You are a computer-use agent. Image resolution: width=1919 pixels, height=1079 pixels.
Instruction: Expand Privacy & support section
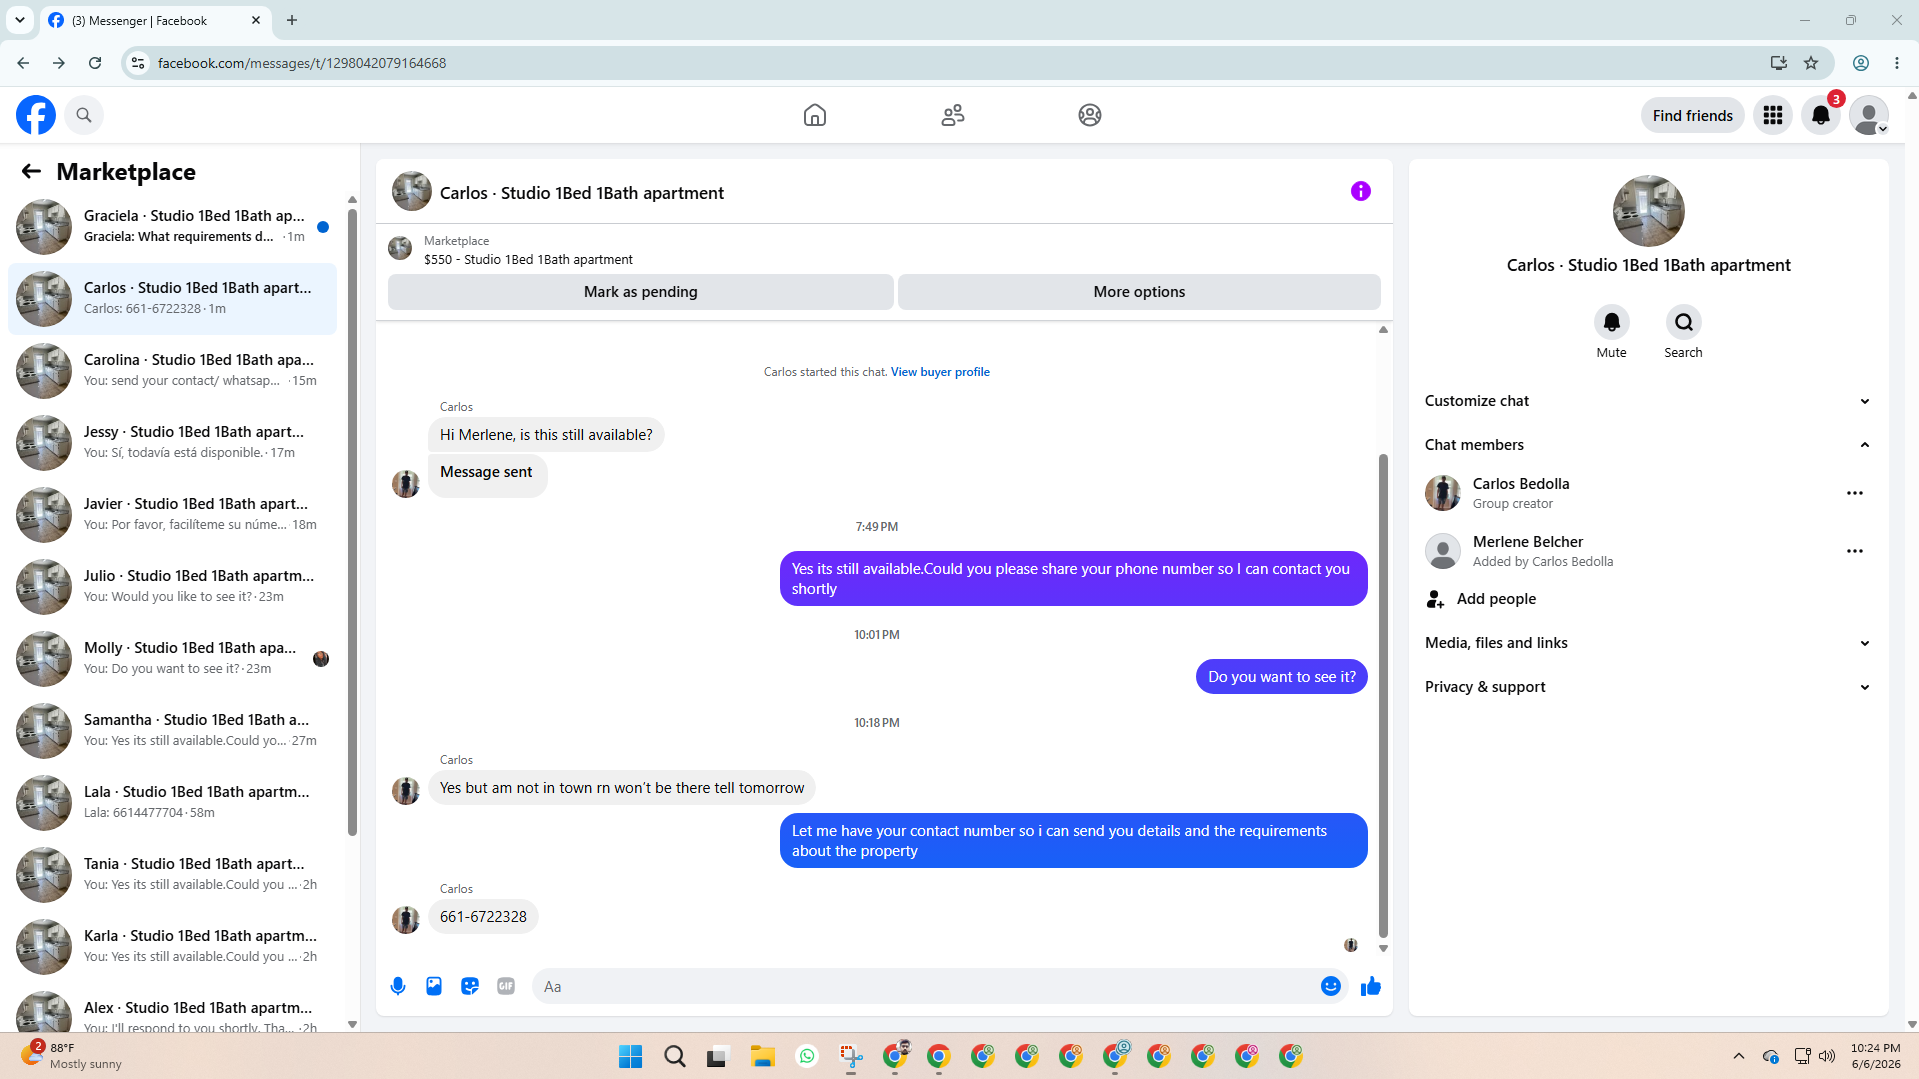[x=1648, y=687]
